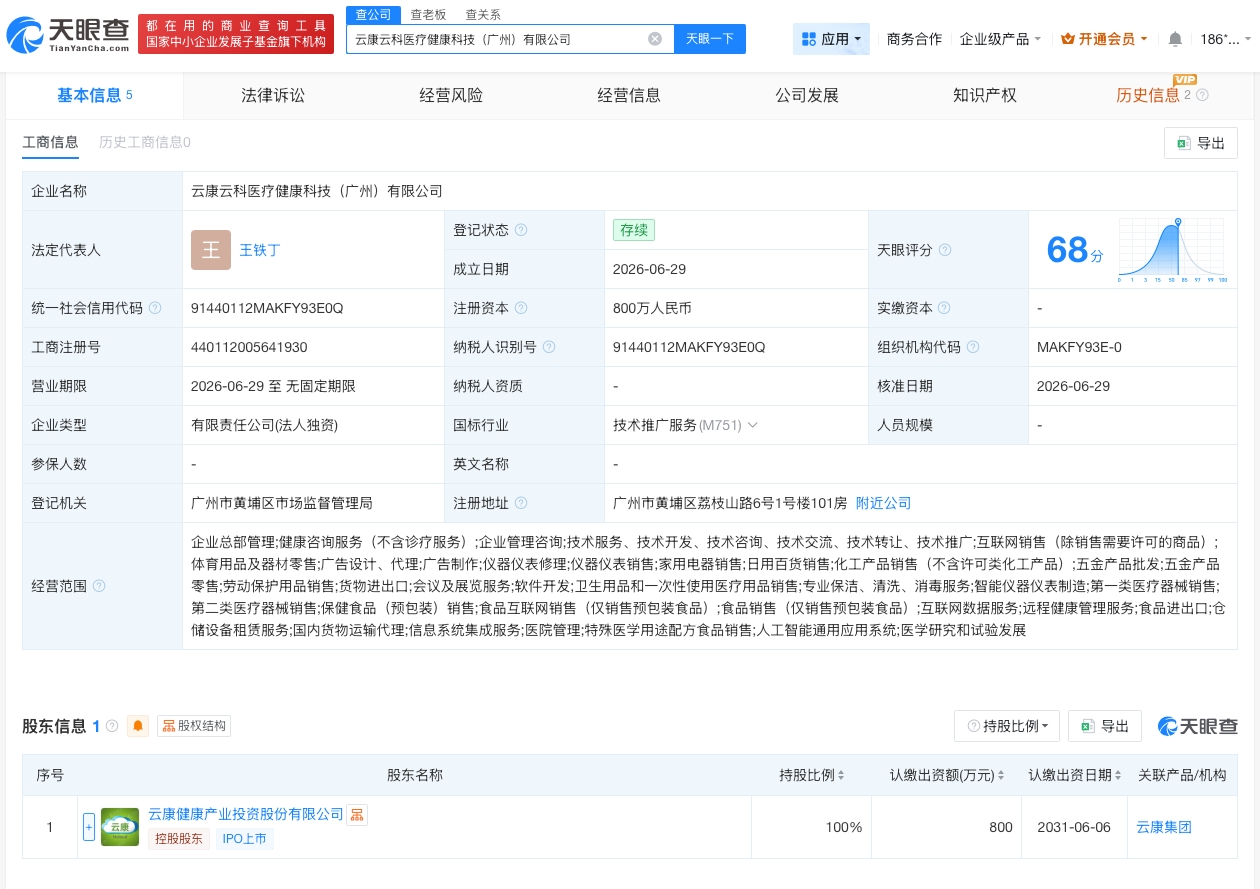Click the 王 avatar of legal representative
This screenshot has height=889, width=1260.
pyautogui.click(x=211, y=250)
